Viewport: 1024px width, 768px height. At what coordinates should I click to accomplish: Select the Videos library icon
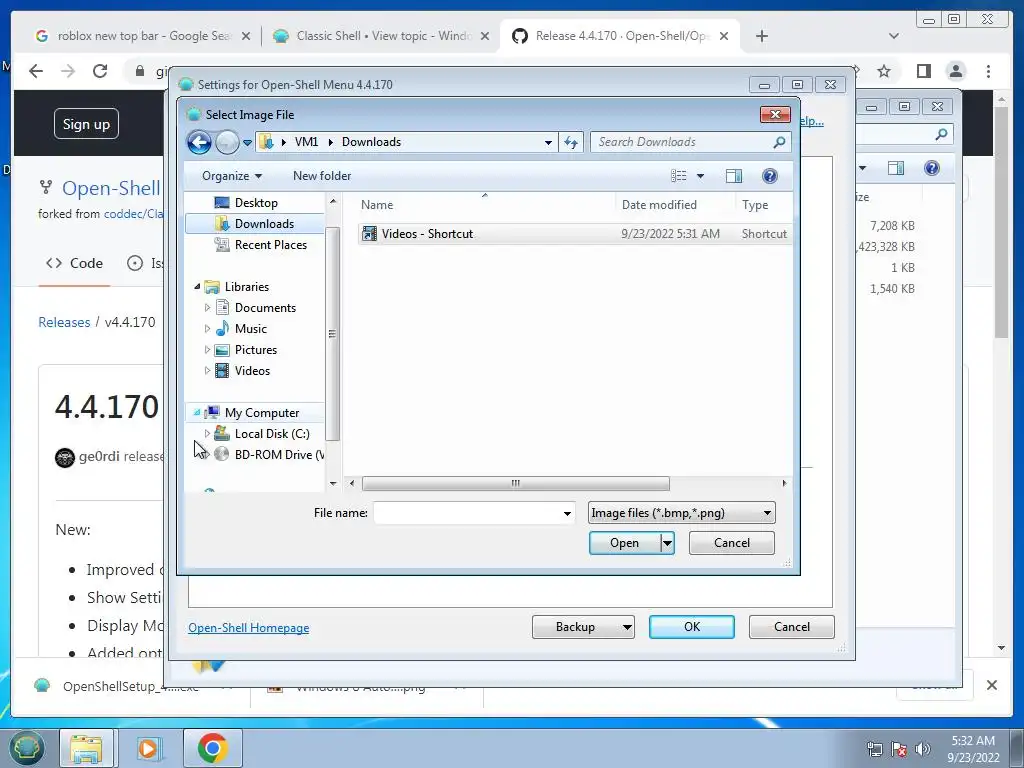pos(222,370)
